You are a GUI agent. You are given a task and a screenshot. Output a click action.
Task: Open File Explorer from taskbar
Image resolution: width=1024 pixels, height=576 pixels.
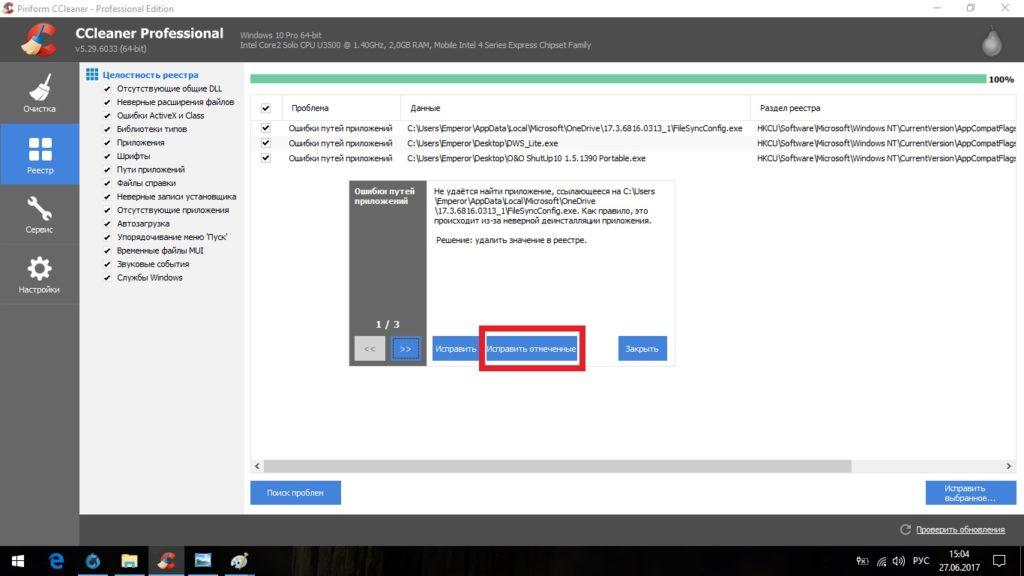coord(129,561)
